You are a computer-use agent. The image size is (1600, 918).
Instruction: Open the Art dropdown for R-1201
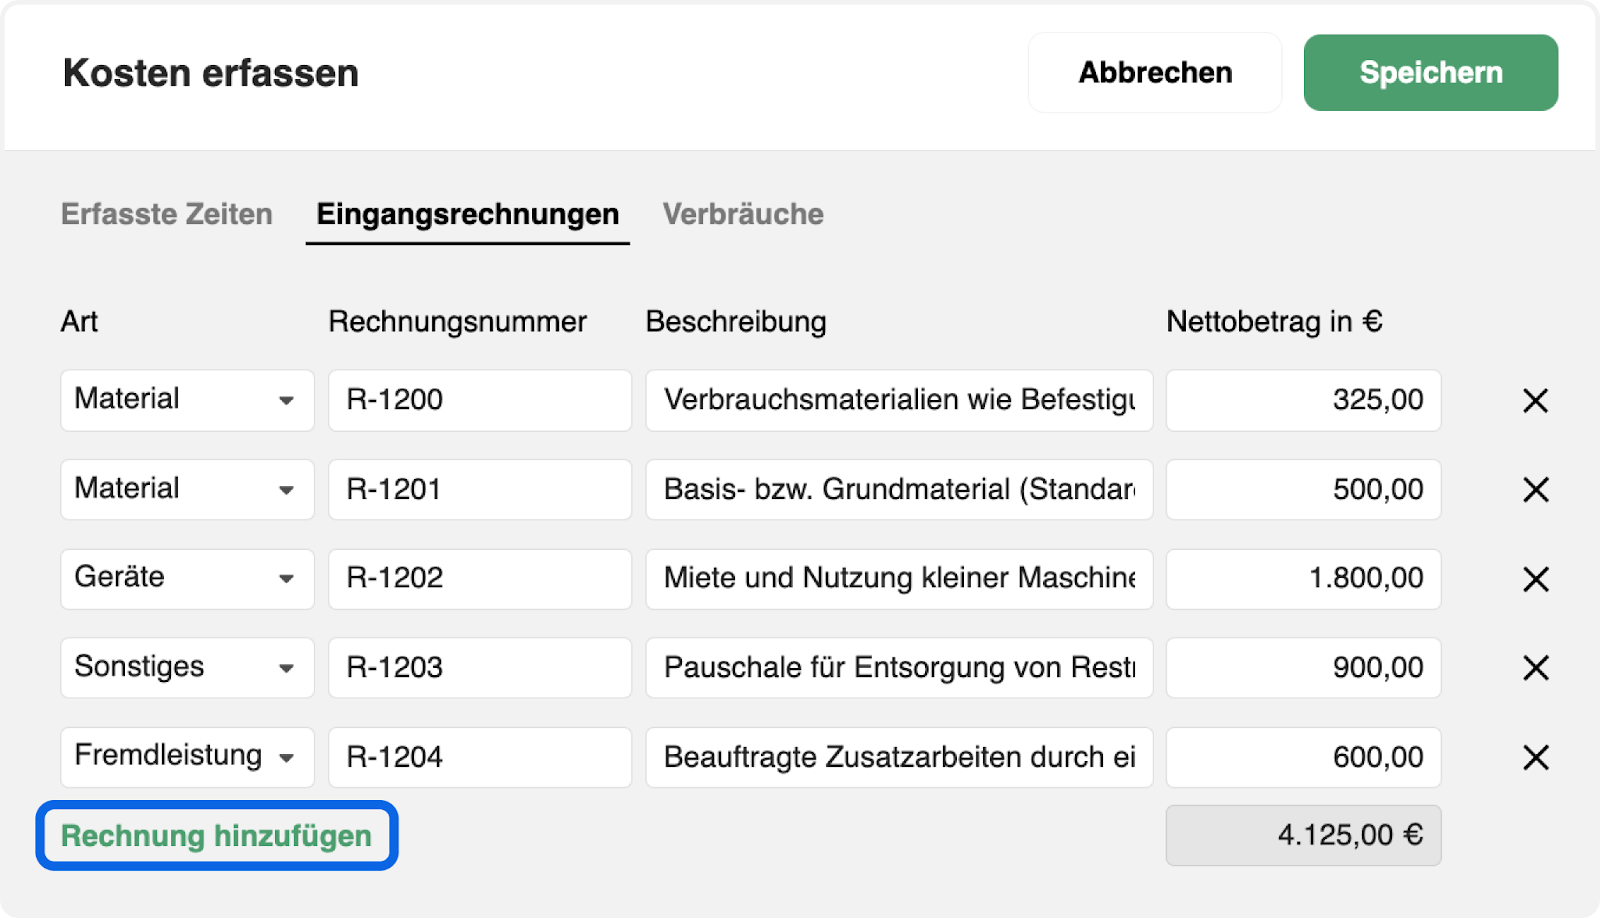tap(187, 489)
